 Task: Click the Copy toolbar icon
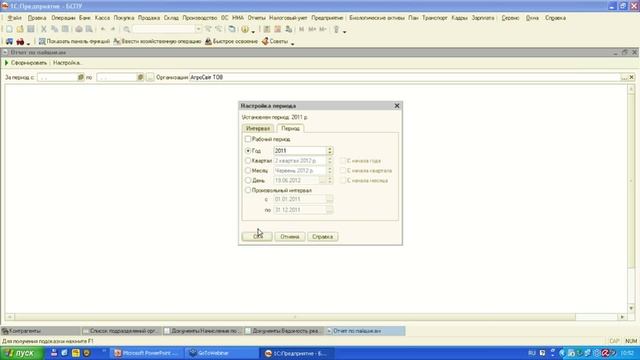pos(54,29)
